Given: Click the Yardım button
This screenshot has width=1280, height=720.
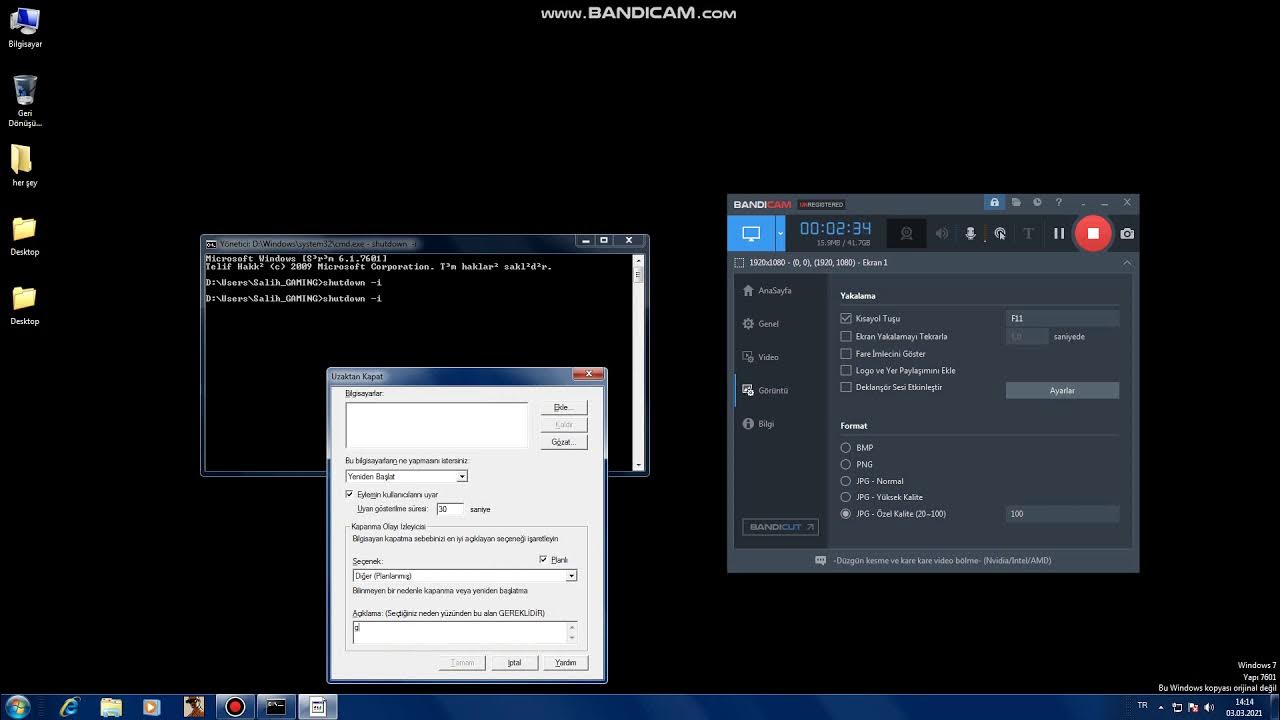Looking at the screenshot, I should (x=566, y=663).
